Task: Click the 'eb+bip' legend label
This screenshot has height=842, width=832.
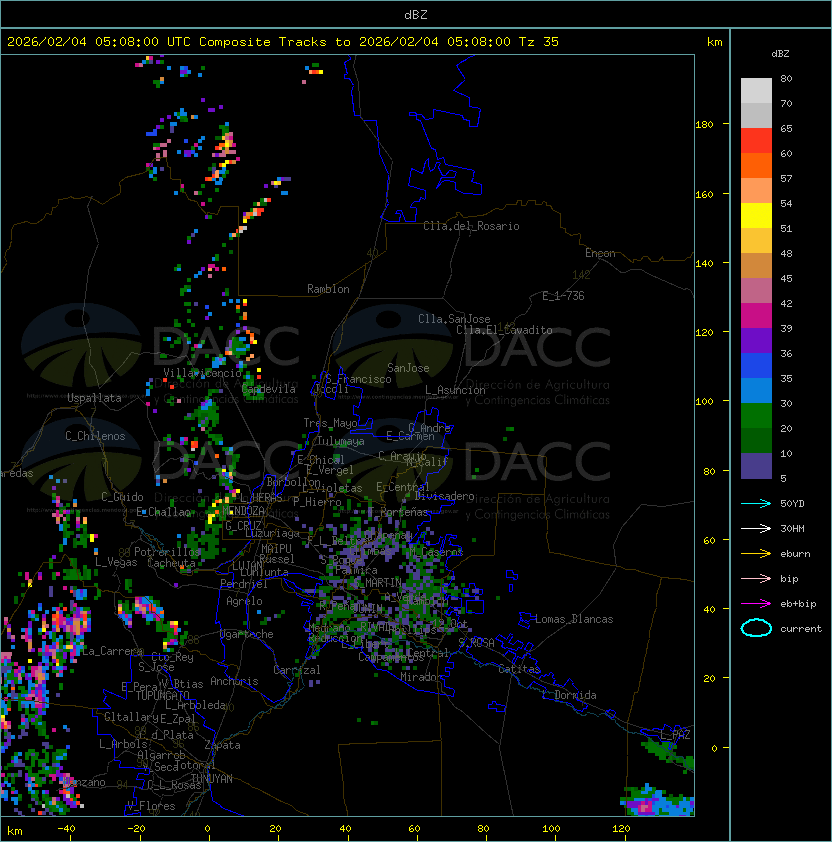Action: coord(798,604)
